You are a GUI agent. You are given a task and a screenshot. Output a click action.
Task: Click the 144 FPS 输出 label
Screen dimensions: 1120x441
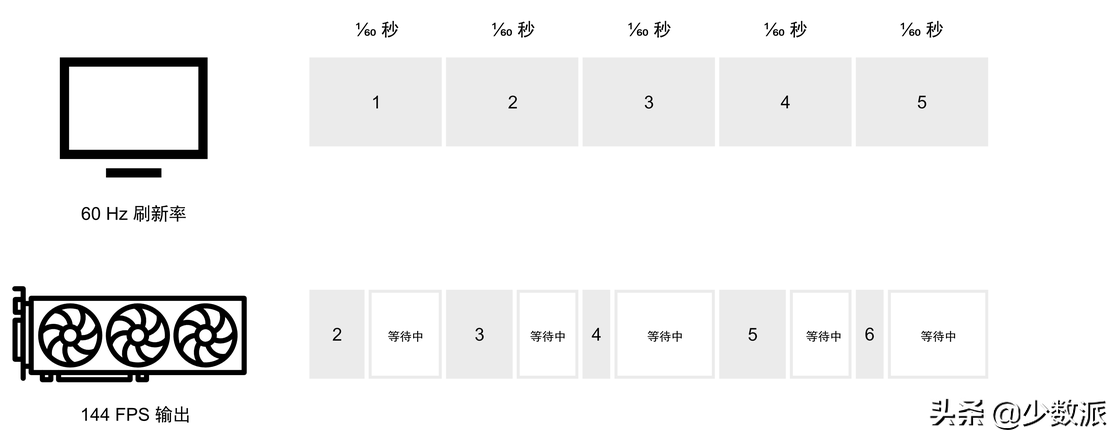point(134,414)
